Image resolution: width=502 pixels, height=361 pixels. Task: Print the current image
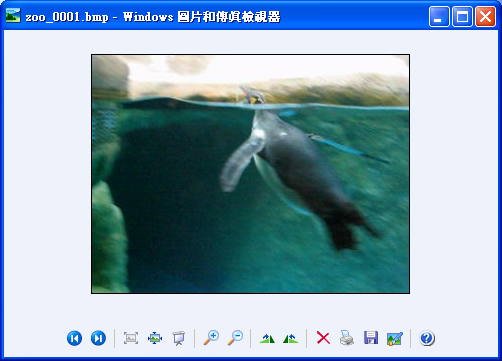click(347, 338)
